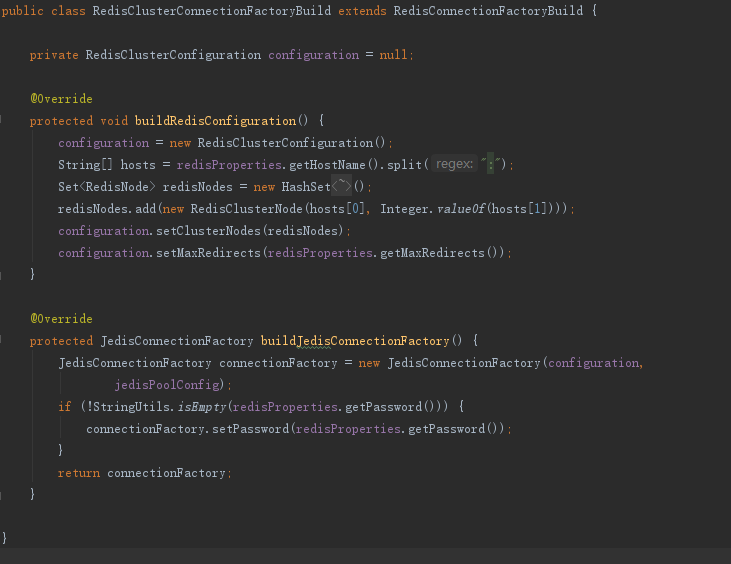Image resolution: width=731 pixels, height=564 pixels.
Task: Click the private keyword of the field declaration
Action: (54, 55)
